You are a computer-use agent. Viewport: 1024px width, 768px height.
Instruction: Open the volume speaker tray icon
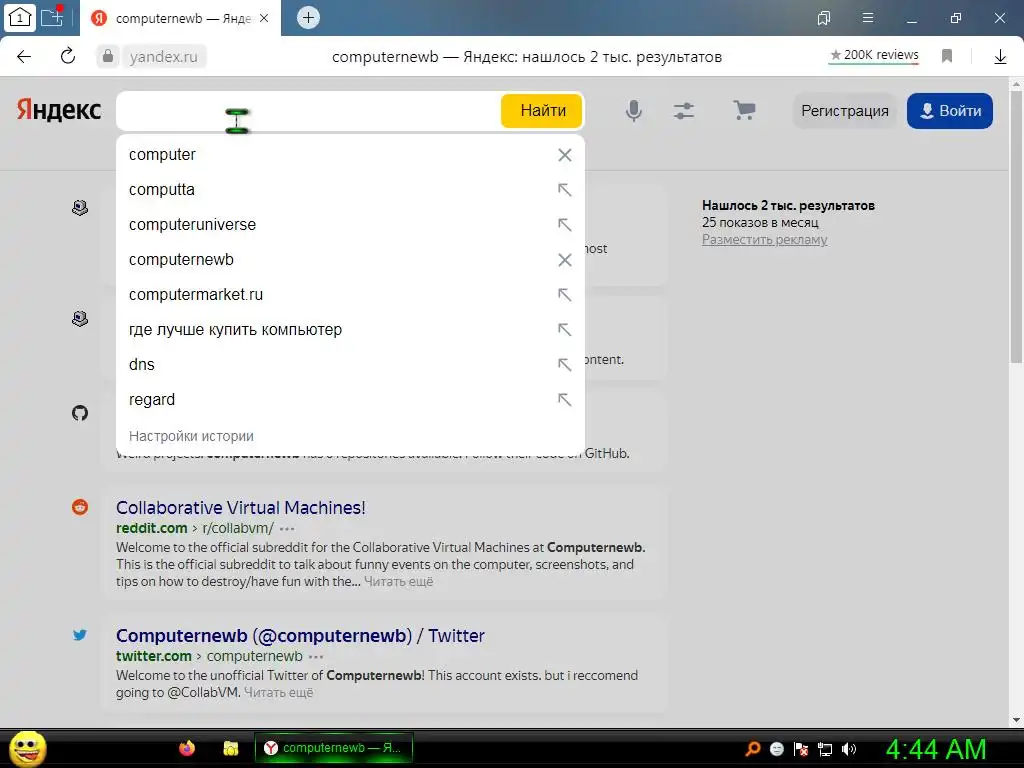pyautogui.click(x=849, y=749)
